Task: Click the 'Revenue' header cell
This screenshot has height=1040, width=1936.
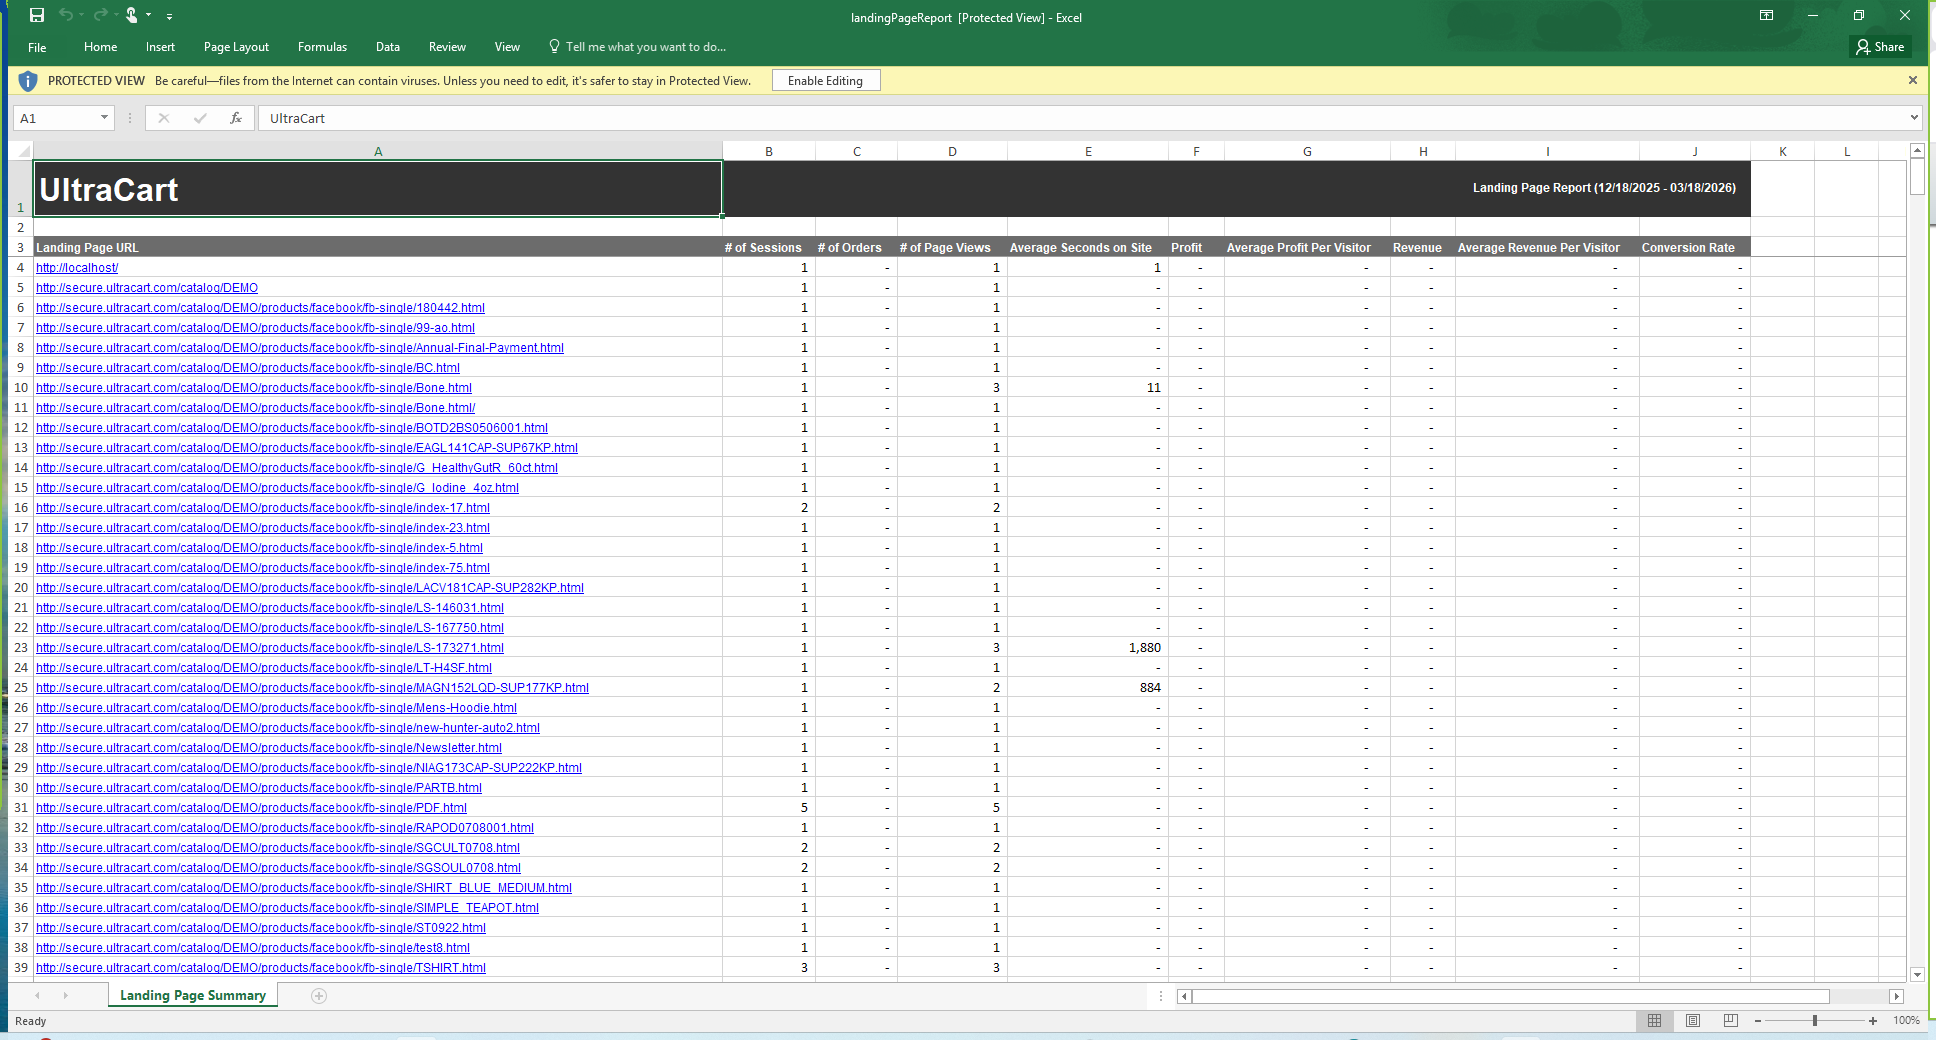Action: (1422, 247)
